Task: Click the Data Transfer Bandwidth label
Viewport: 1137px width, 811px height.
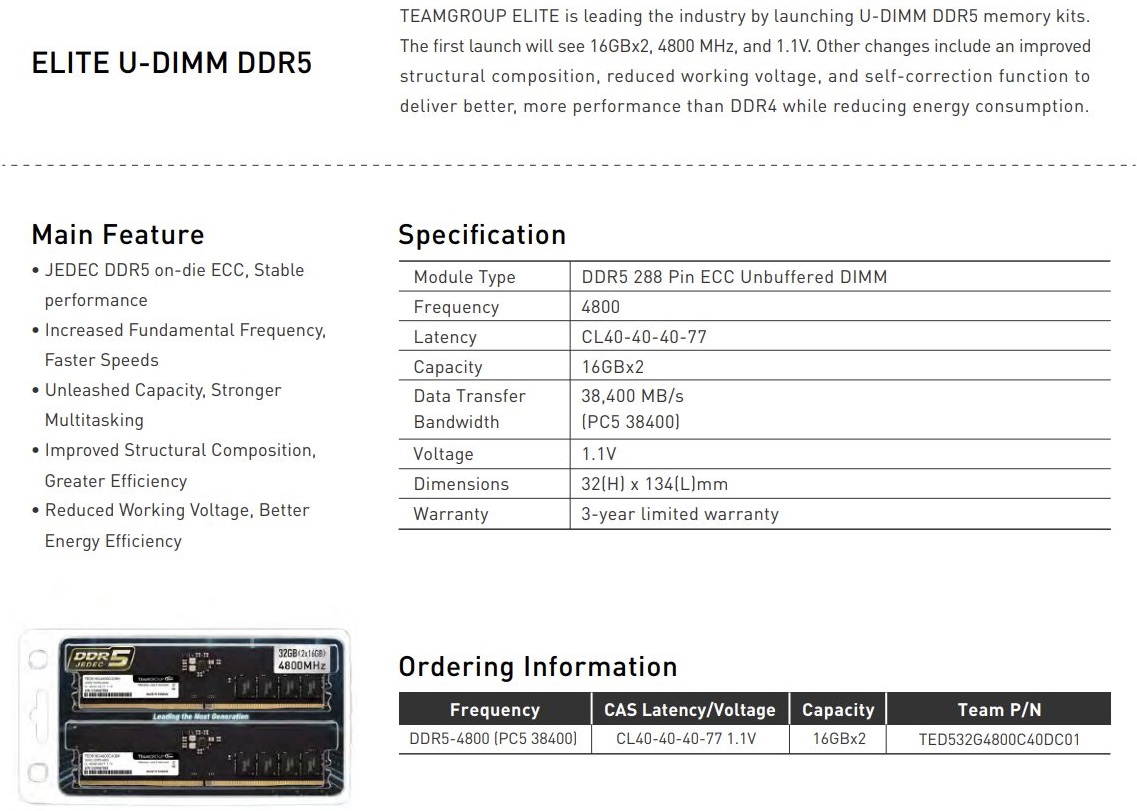Action: pos(469,409)
